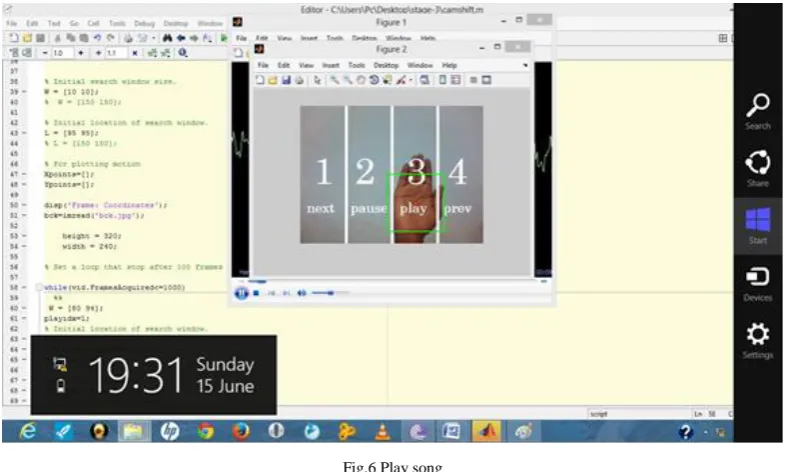Image resolution: width=787 pixels, height=472 pixels.
Task: Click Link Plot icon in Figure 2
Action: (425, 80)
